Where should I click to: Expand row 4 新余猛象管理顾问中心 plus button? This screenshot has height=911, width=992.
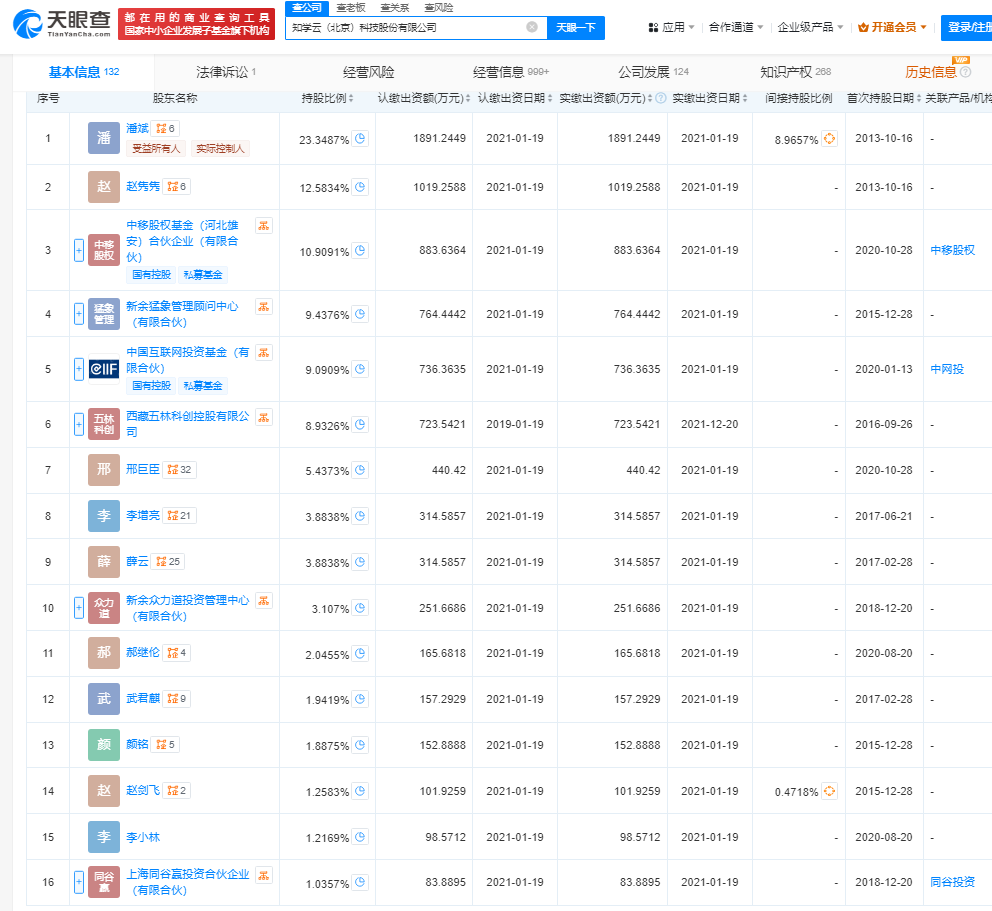78,314
